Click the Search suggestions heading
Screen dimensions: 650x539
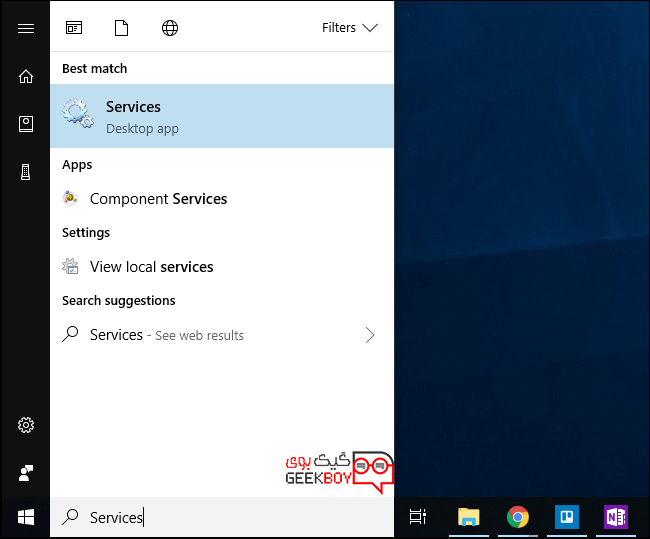(119, 301)
